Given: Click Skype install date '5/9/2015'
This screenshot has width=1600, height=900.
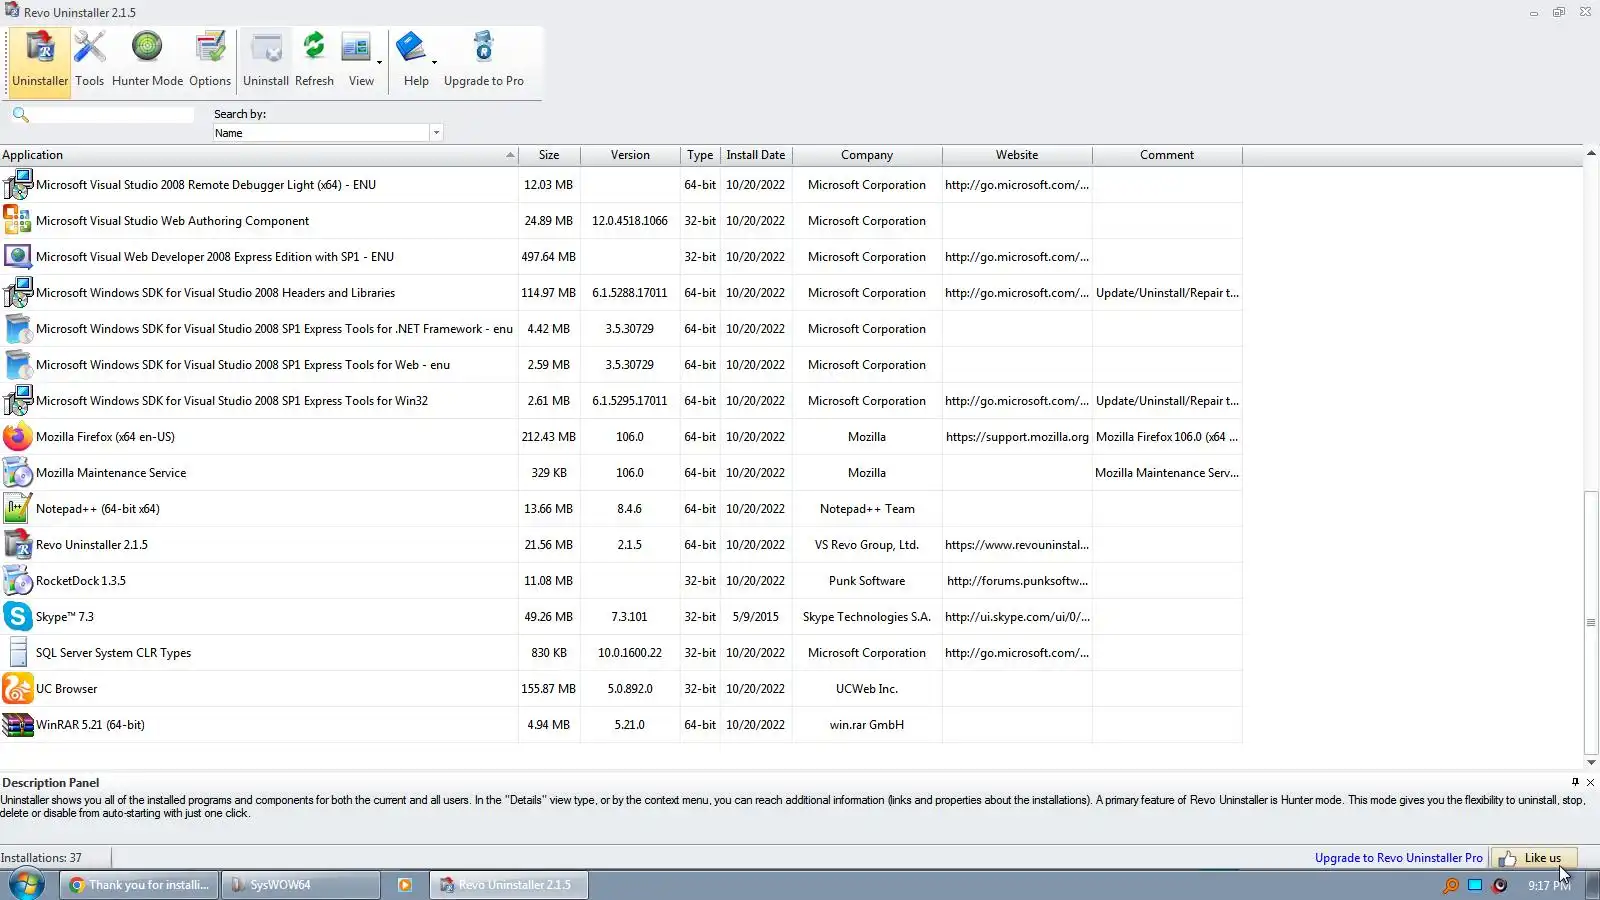Looking at the screenshot, I should pyautogui.click(x=756, y=617).
